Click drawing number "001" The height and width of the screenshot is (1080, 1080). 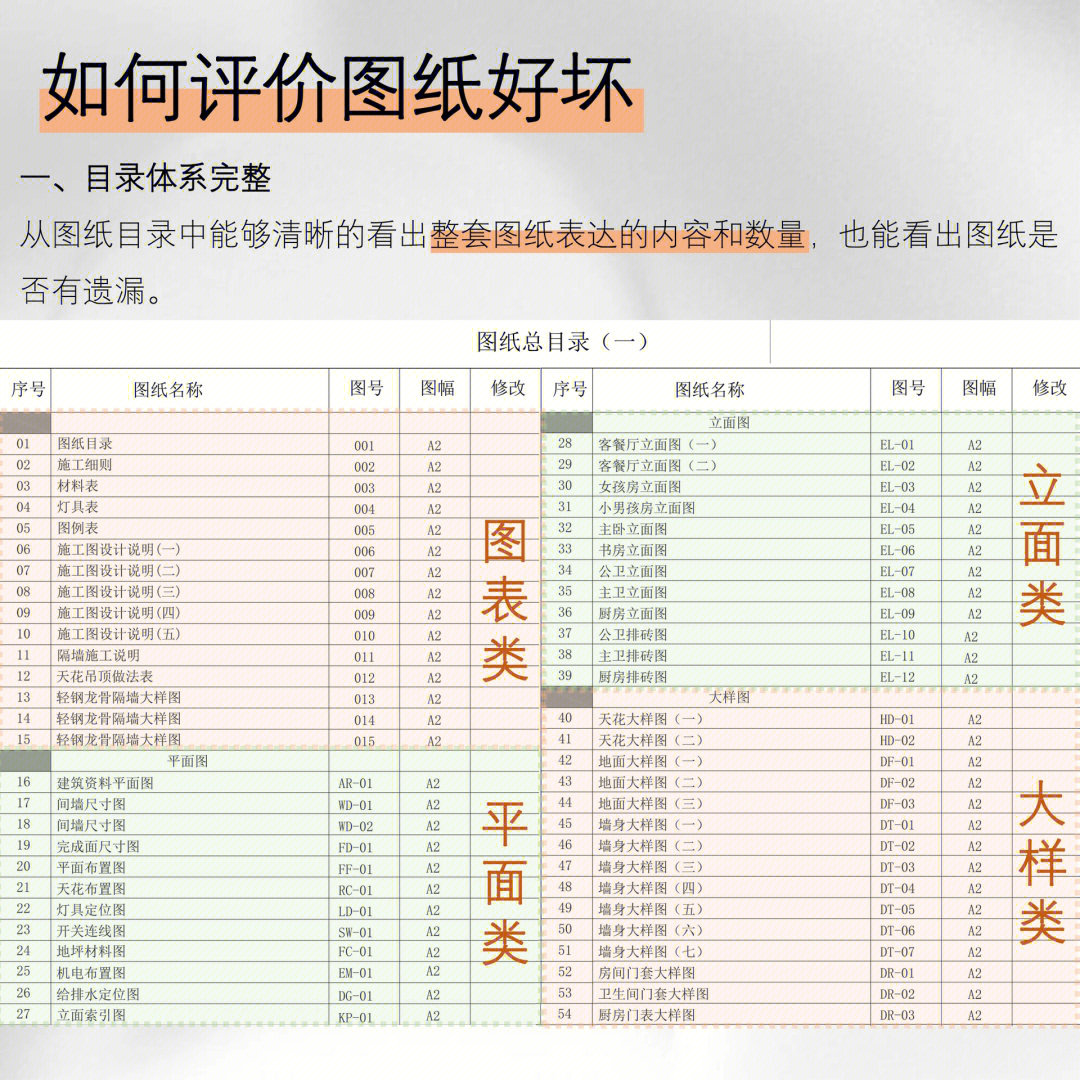tap(364, 446)
